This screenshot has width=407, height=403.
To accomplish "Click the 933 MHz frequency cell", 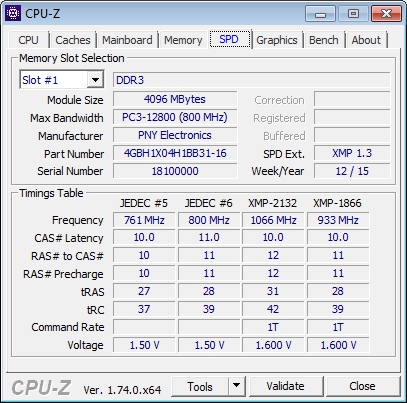I will [338, 220].
